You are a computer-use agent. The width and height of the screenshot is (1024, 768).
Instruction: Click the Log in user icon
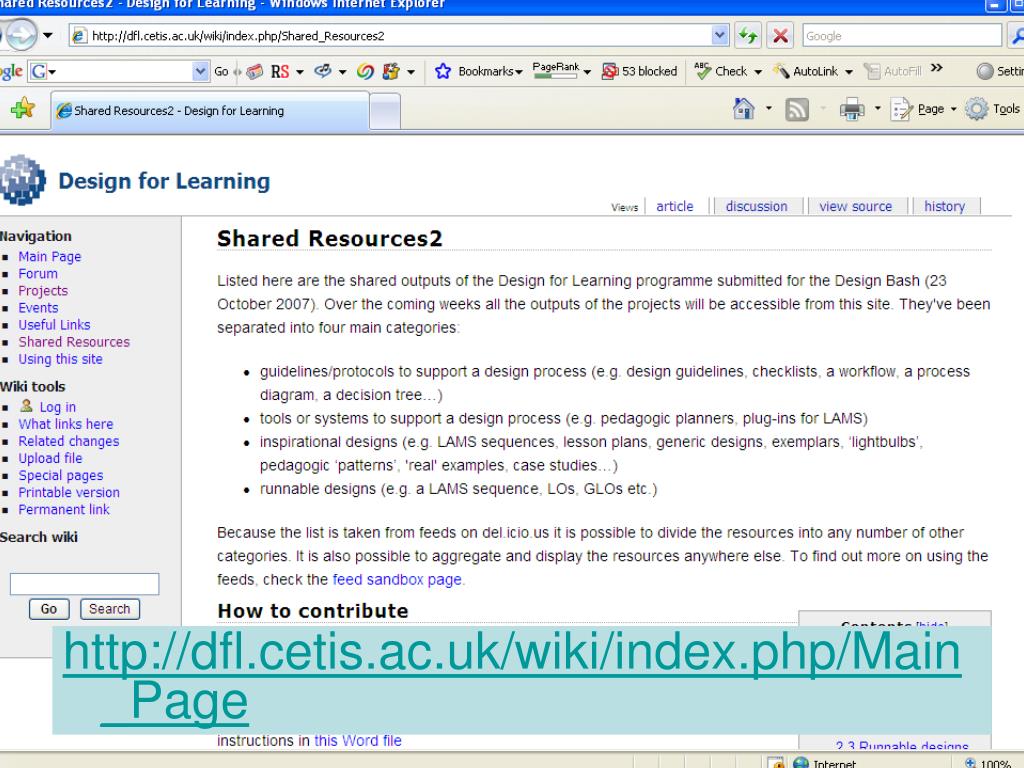point(26,406)
